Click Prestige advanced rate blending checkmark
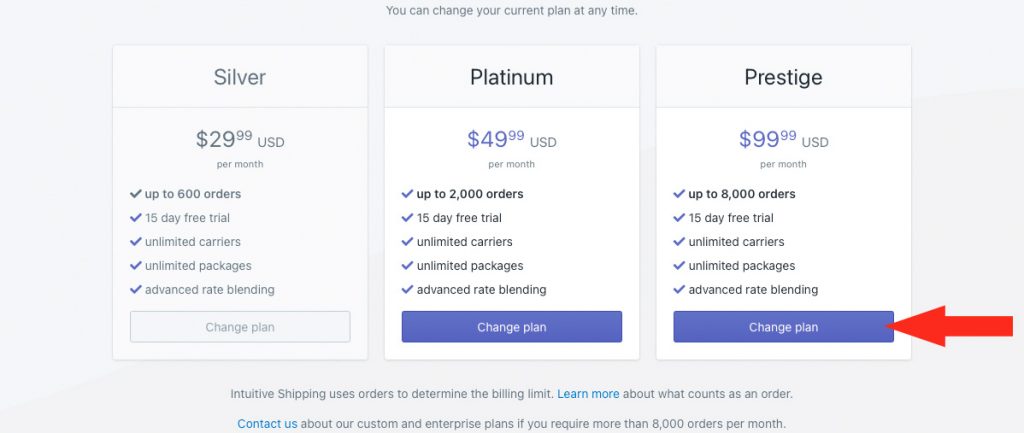The image size is (1024, 433). tap(679, 289)
